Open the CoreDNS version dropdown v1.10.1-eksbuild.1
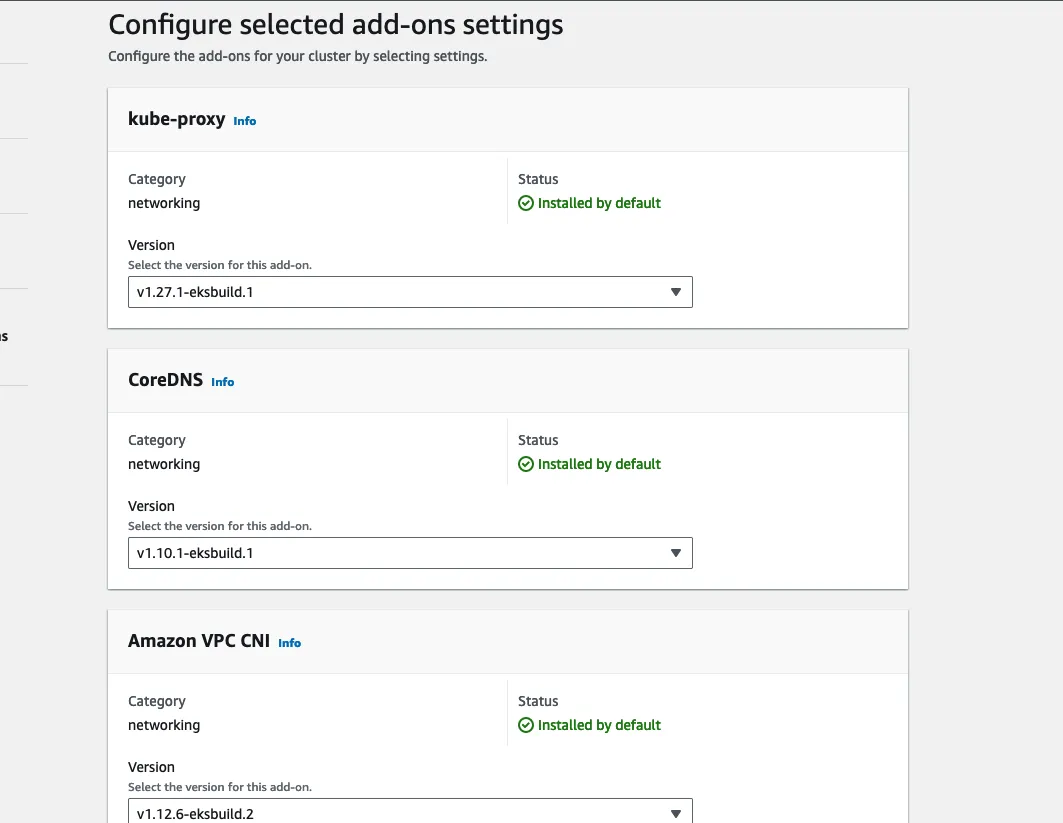Image resolution: width=1063 pixels, height=823 pixels. (x=410, y=553)
